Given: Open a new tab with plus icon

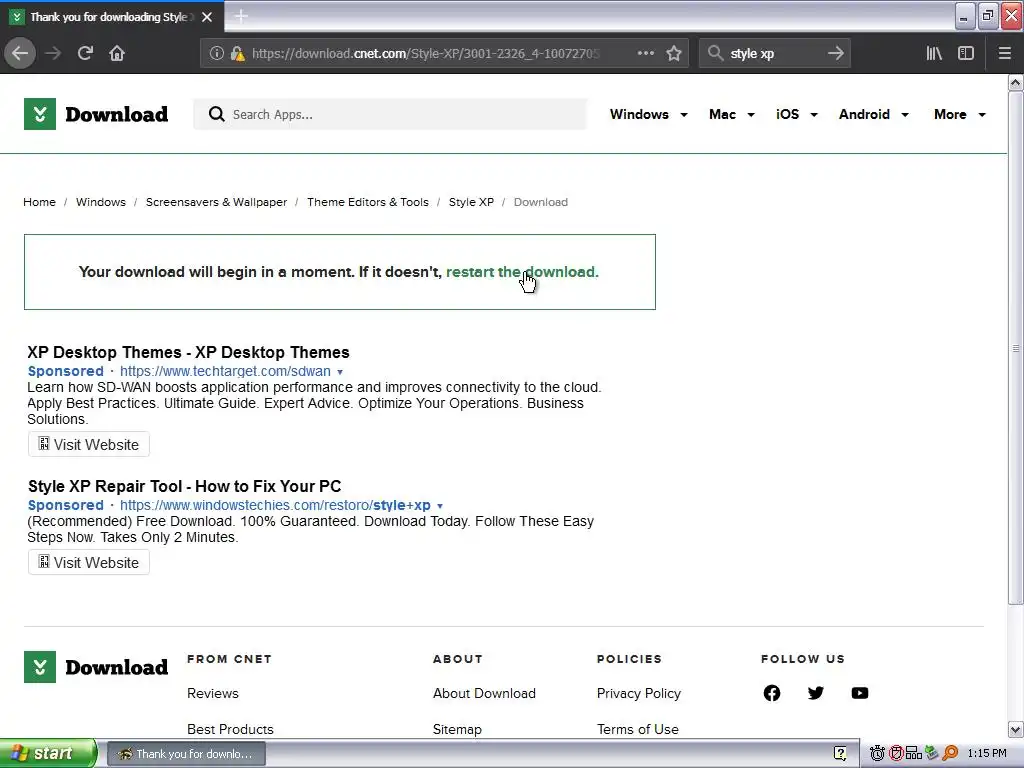Looking at the screenshot, I should (241, 16).
